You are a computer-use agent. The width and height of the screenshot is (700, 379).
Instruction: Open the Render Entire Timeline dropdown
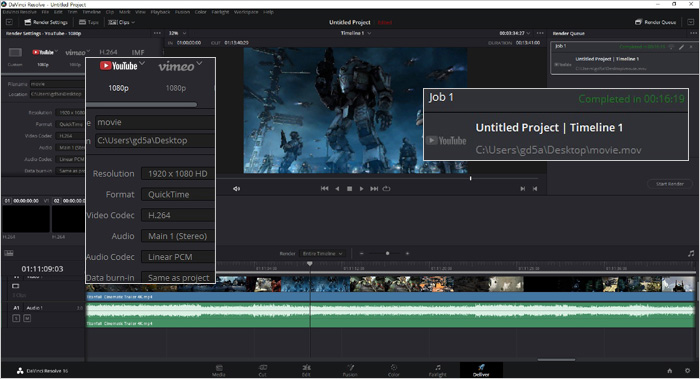point(322,254)
